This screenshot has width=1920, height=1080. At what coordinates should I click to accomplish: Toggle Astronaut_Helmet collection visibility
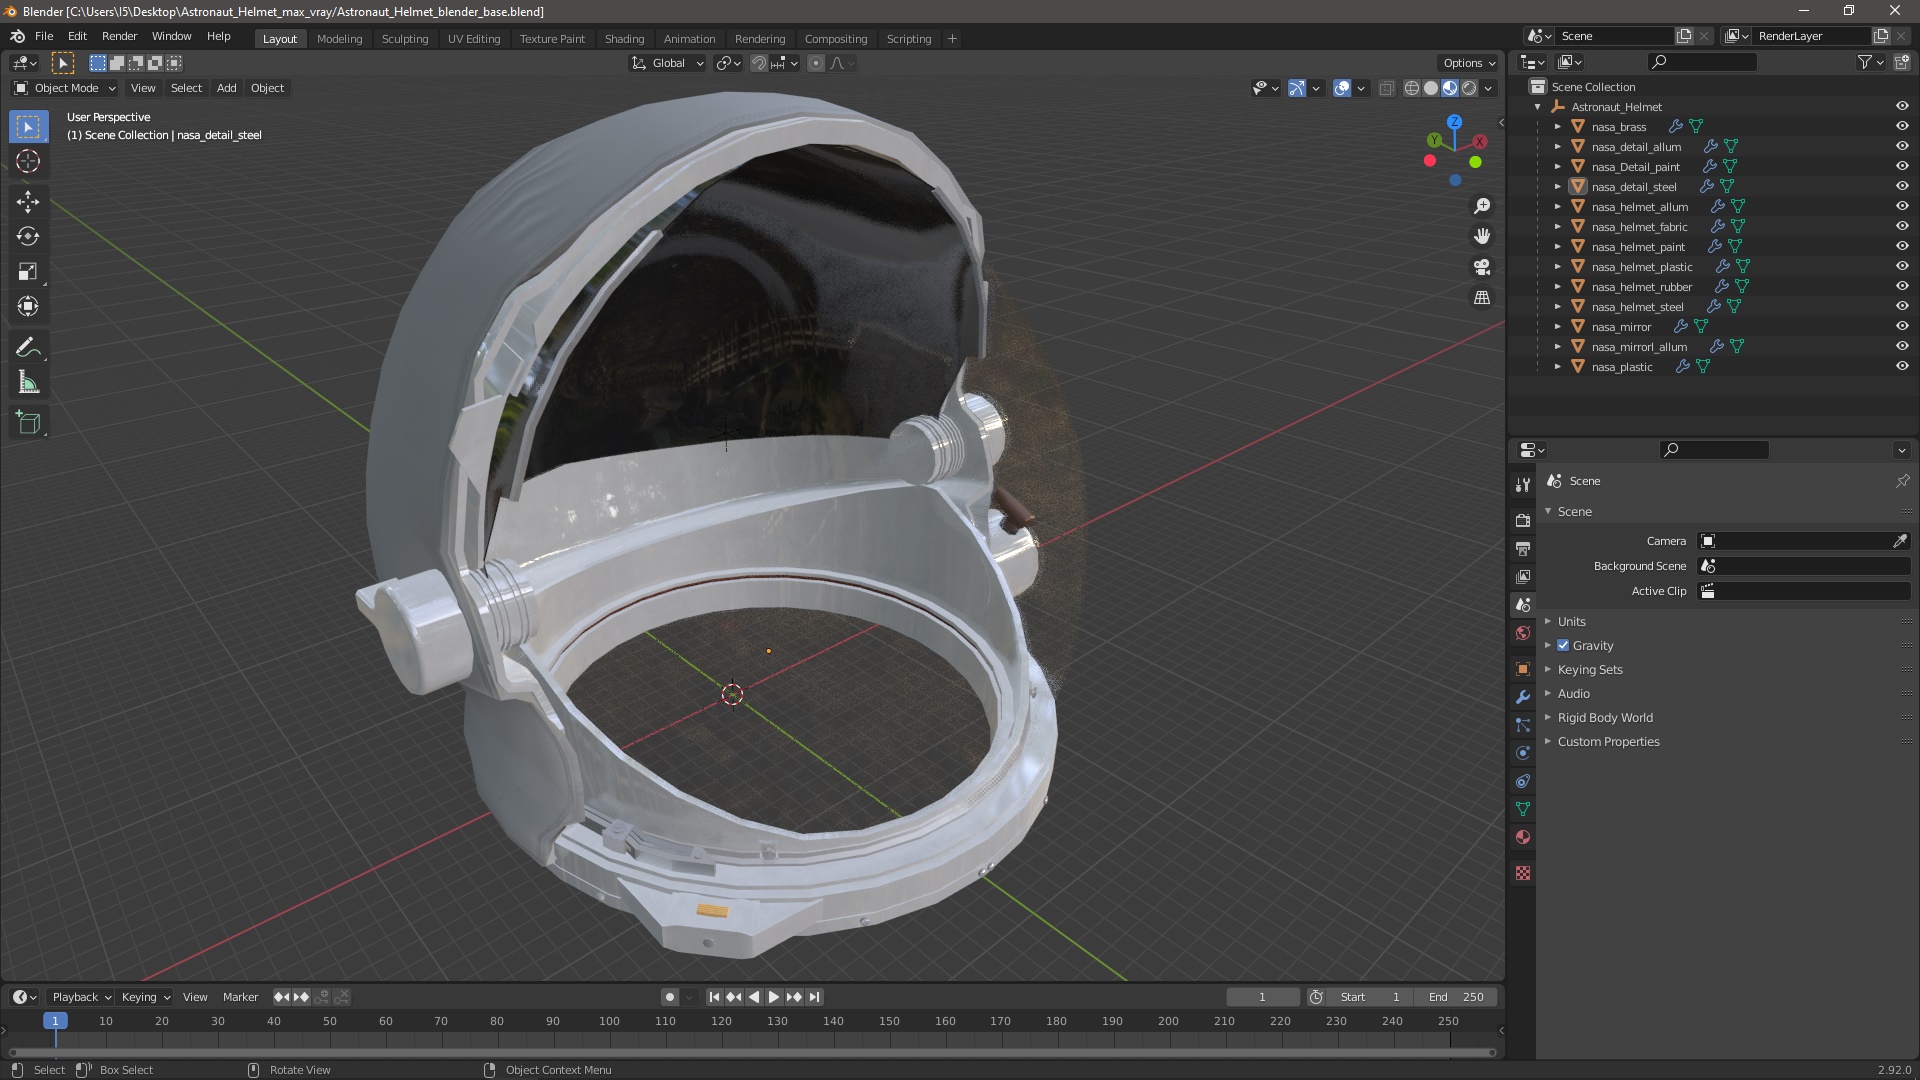coord(1902,106)
